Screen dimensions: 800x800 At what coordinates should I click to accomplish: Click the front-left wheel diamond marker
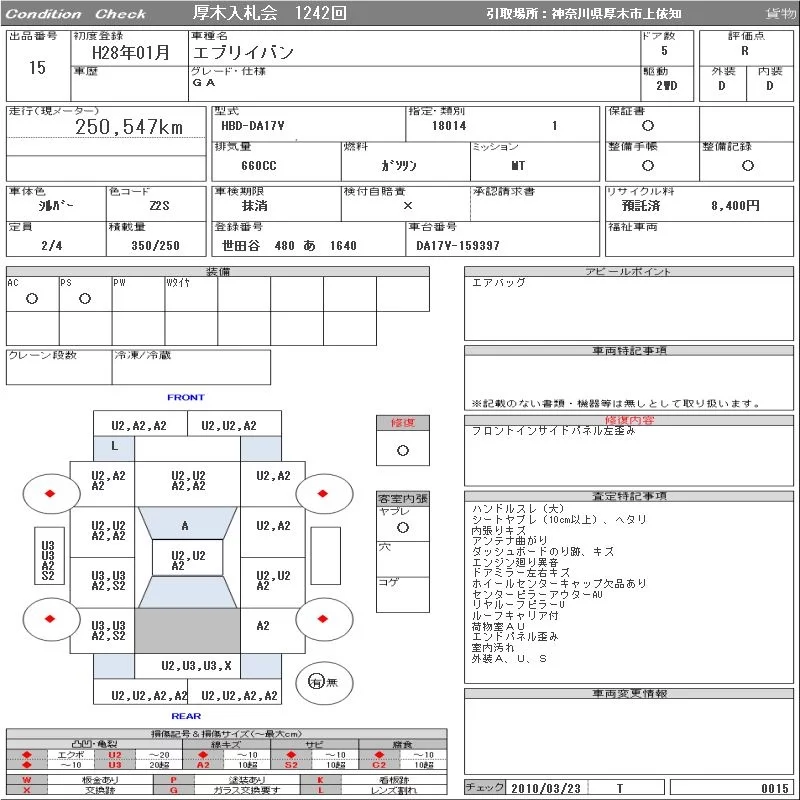[x=48, y=492]
